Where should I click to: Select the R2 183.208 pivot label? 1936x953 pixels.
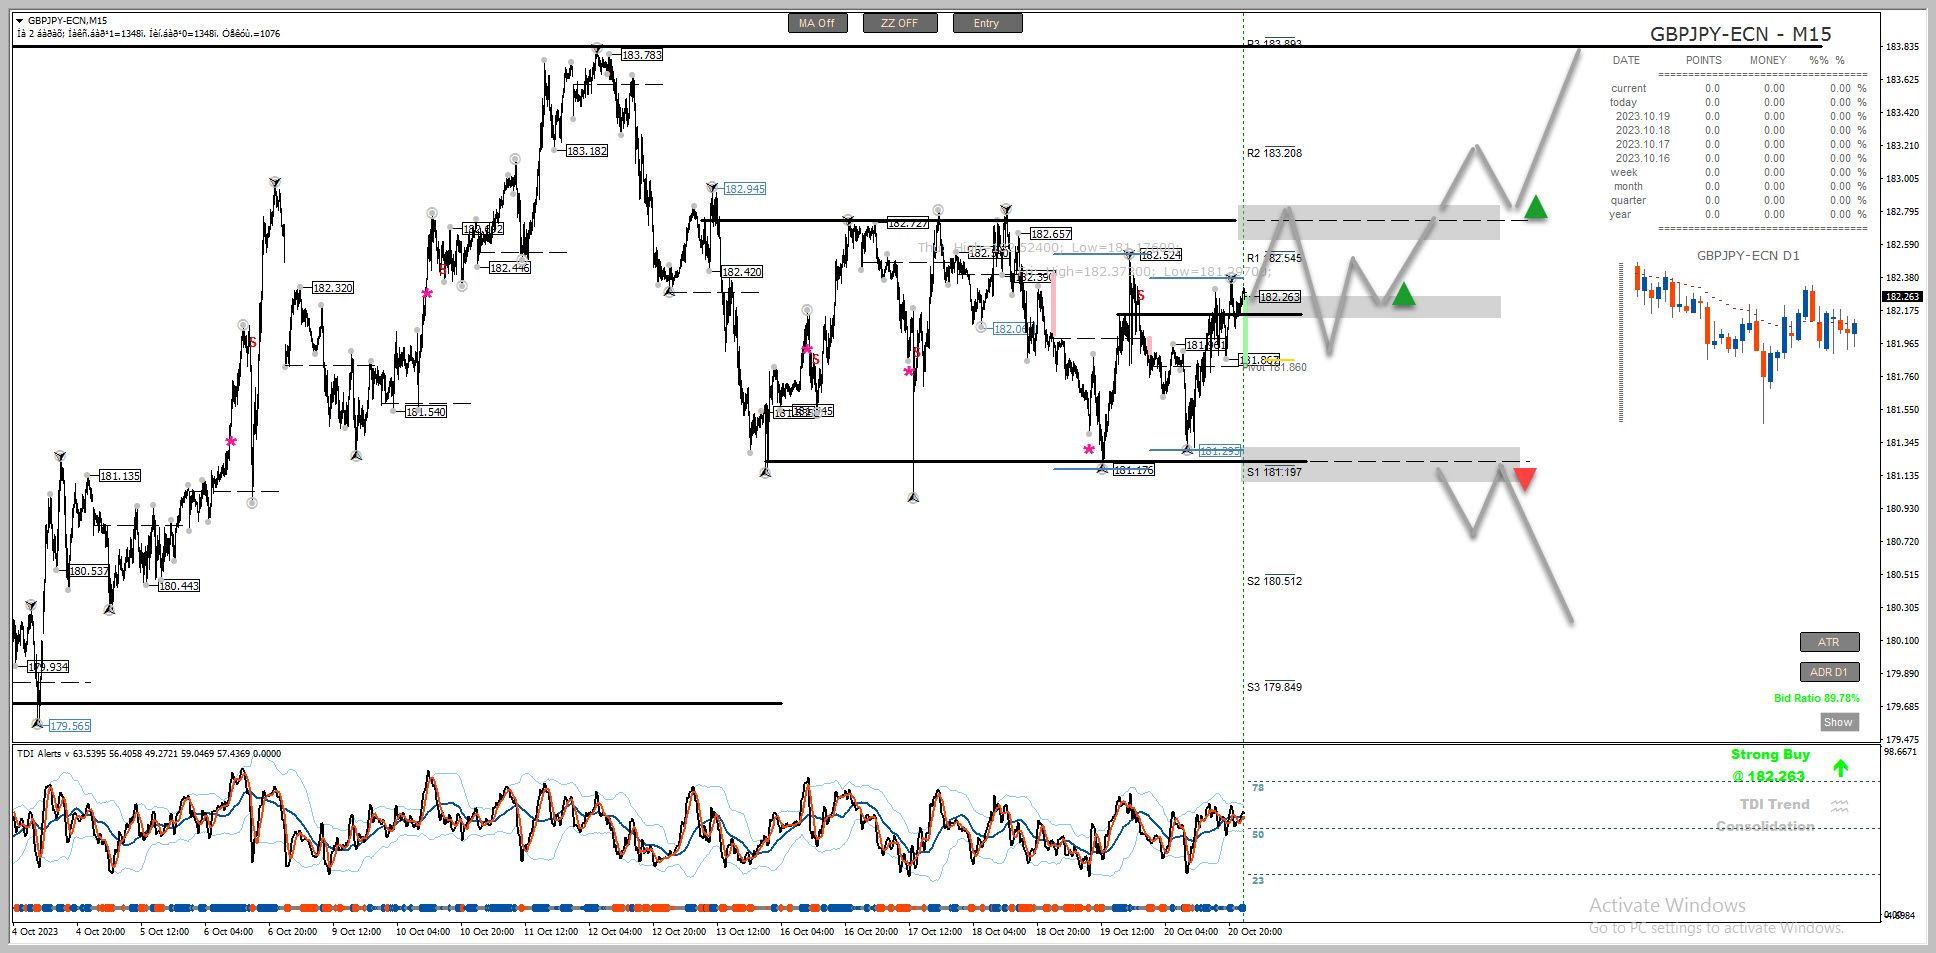pos(1274,153)
